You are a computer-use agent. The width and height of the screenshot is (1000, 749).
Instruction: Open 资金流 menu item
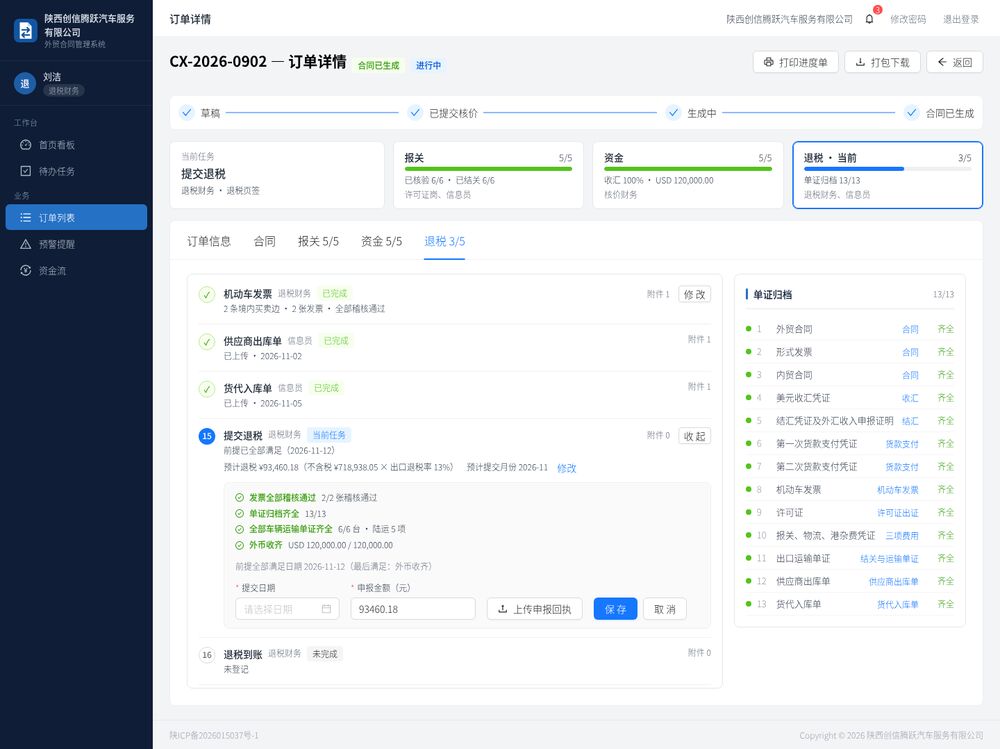coord(76,271)
